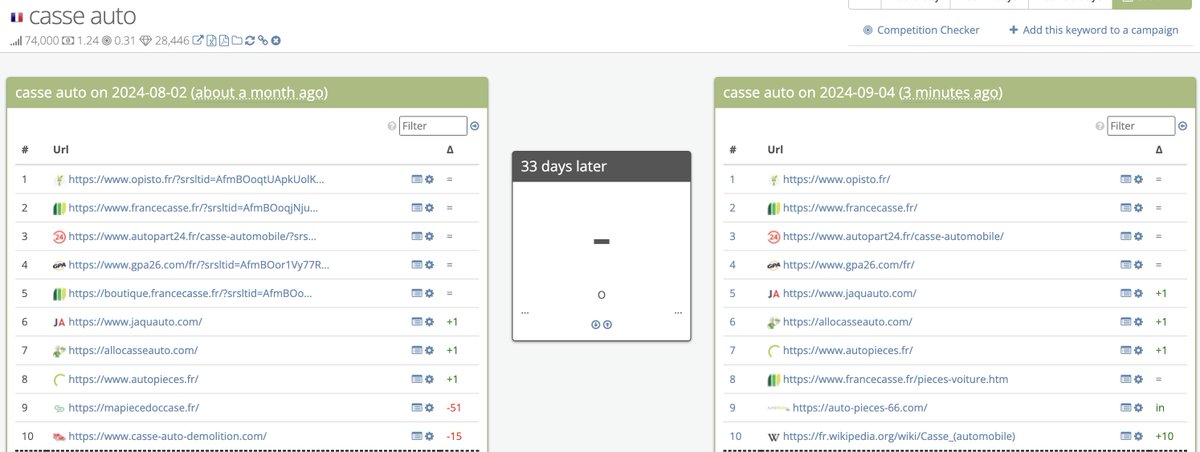Image resolution: width=1200 pixels, height=452 pixels.
Task: Open details icon for fr.wikipedia.org row
Action: click(x=1125, y=436)
